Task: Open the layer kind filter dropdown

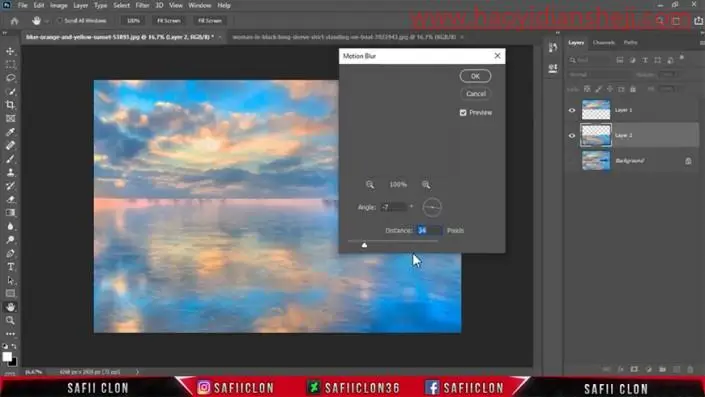Action: pos(589,60)
